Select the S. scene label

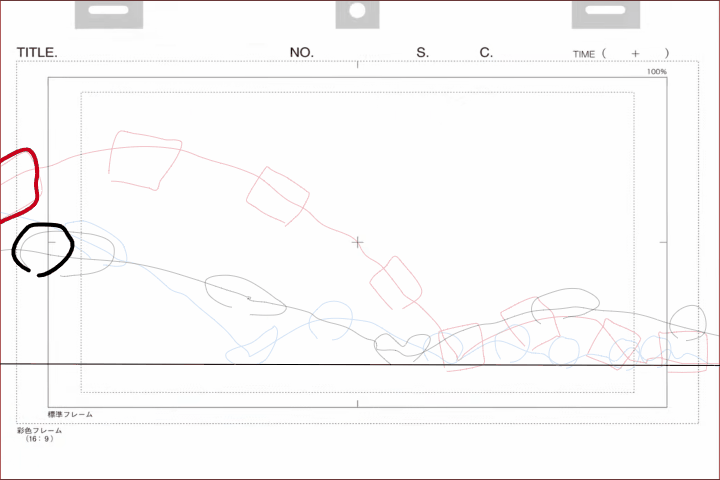tap(423, 53)
